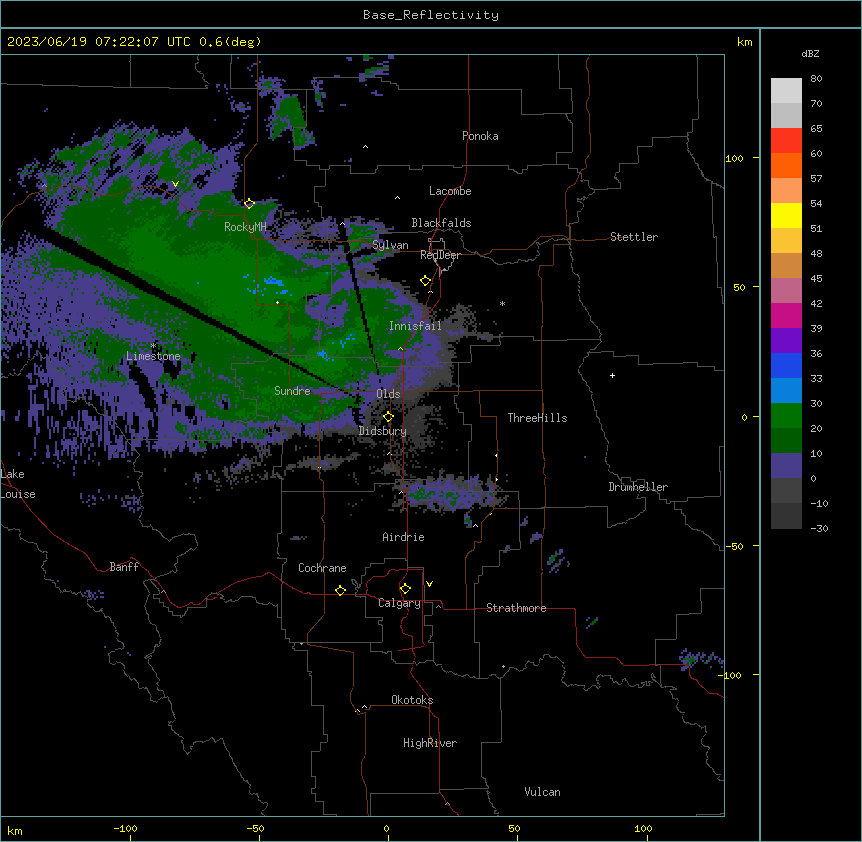The image size is (862, 842).
Task: Click the Sylvan label
Action: [390, 245]
